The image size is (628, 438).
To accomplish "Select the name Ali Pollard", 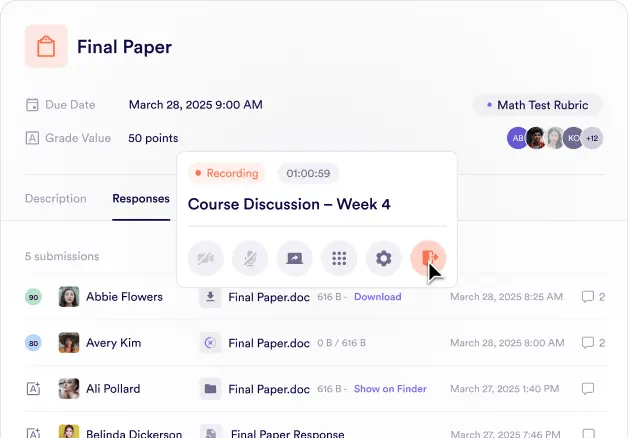I will [113, 389].
